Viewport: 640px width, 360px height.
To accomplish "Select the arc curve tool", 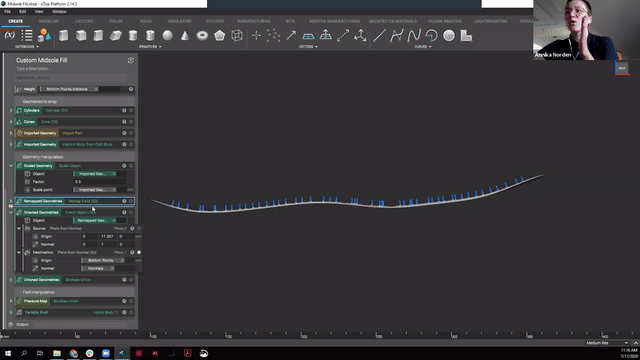I will [x=431, y=36].
